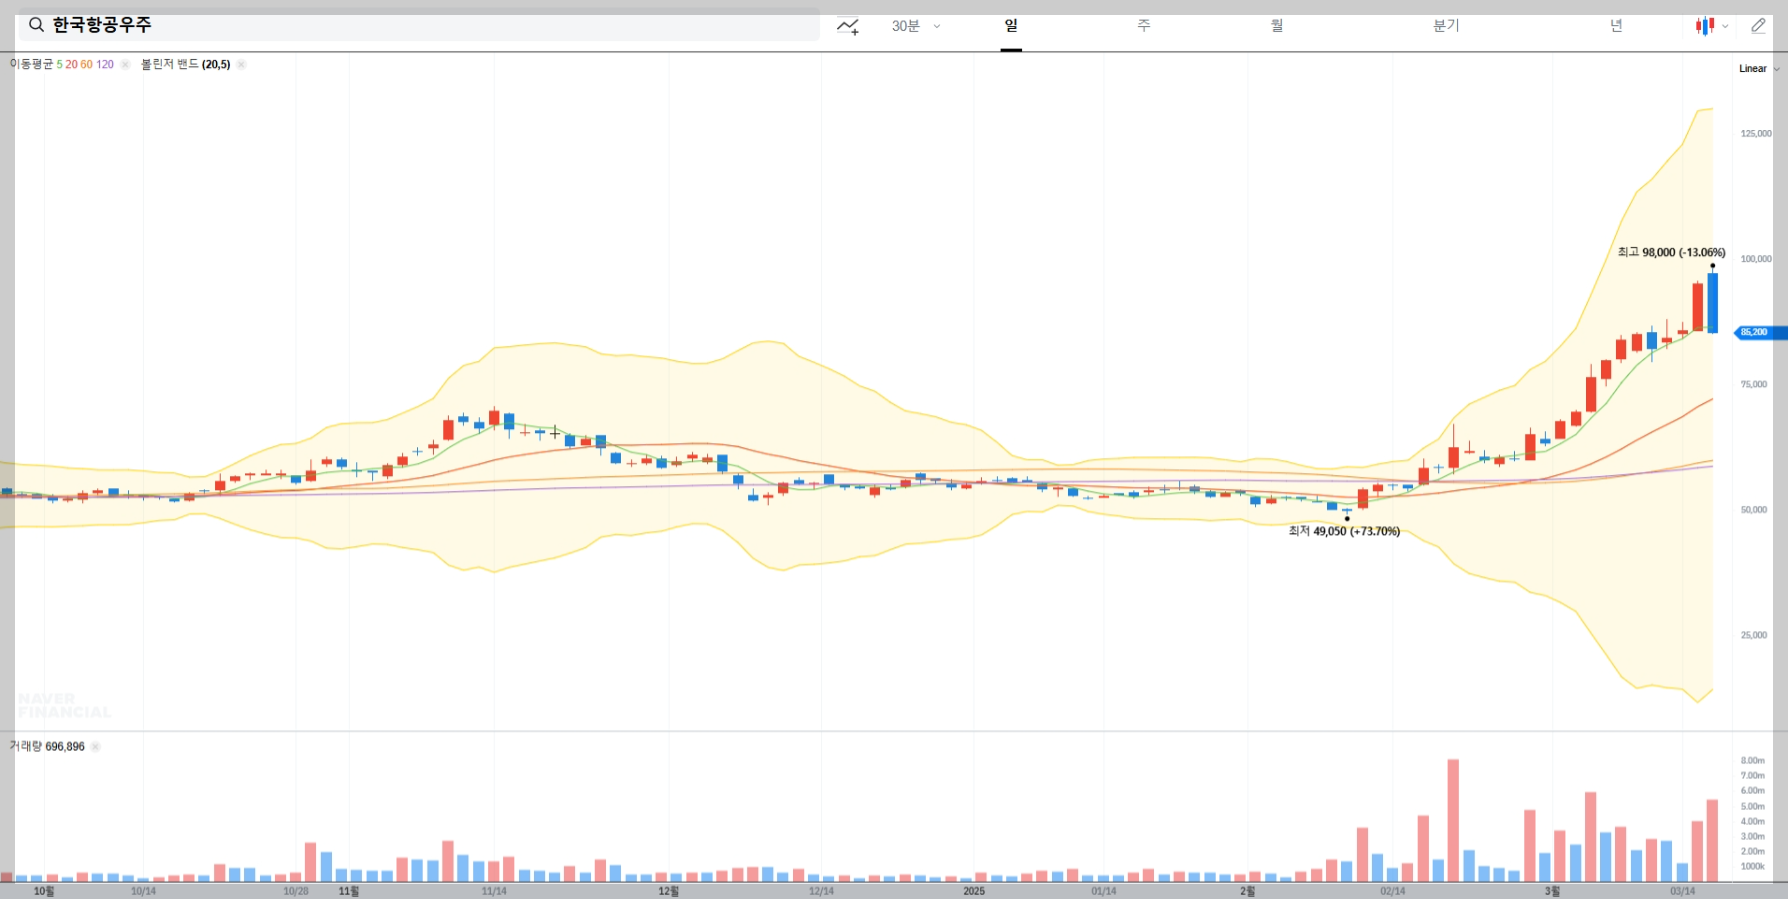Click the 최고 98,000 high marker
This screenshot has width=1788, height=899.
[x=1671, y=253]
